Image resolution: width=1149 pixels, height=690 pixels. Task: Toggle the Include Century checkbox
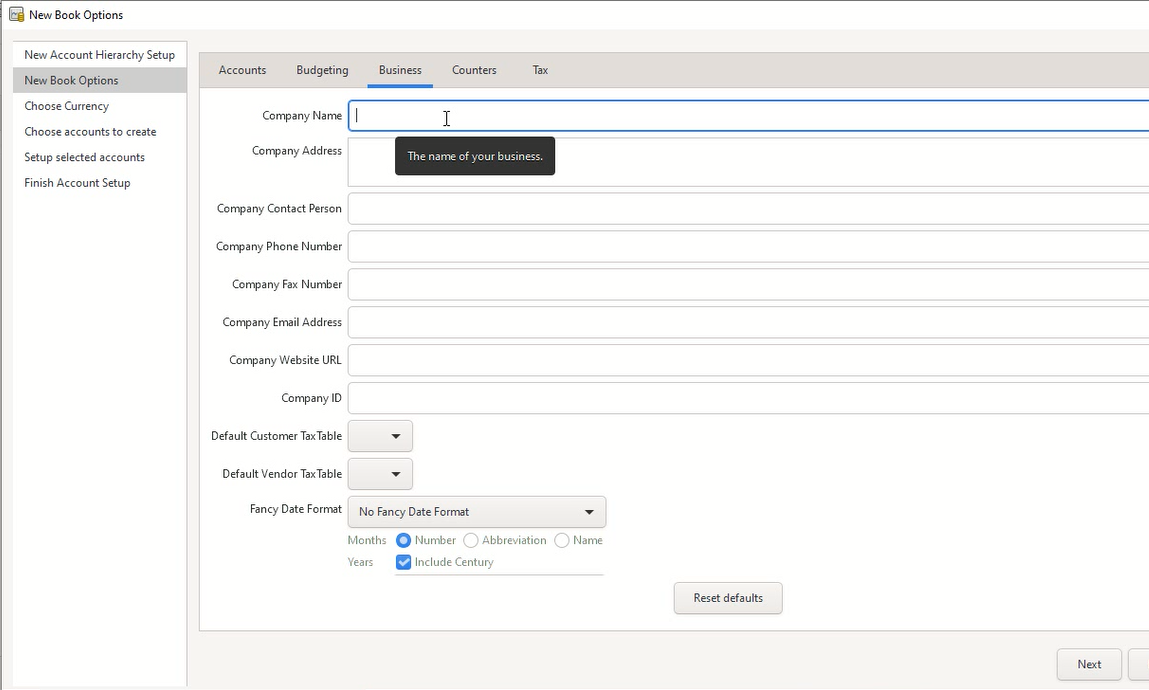click(404, 562)
